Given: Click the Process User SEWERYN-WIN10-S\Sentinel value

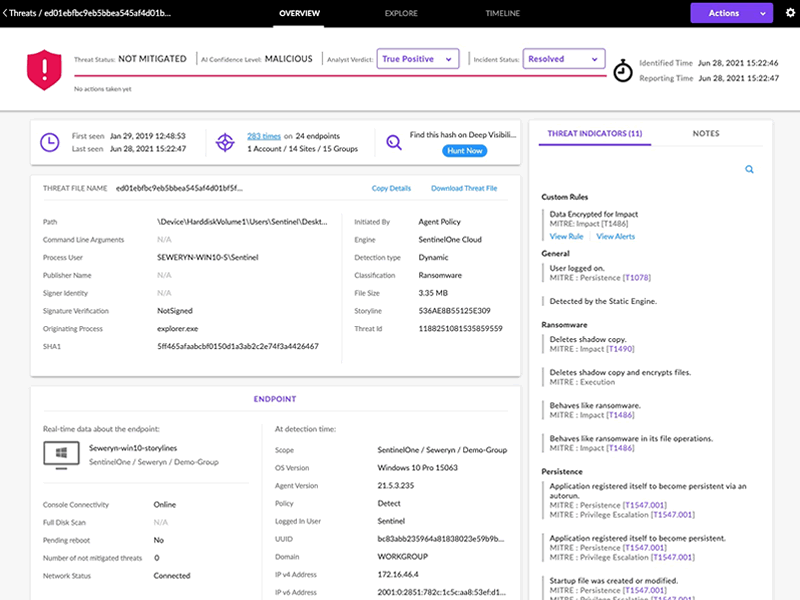Looking at the screenshot, I should pyautogui.click(x=208, y=257).
